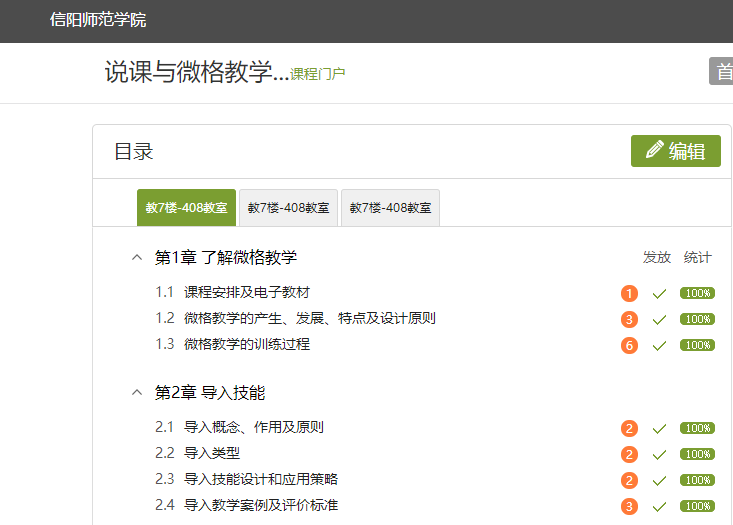Click the orange badge for section 2.3
The height and width of the screenshot is (525, 733).
pyautogui.click(x=629, y=480)
